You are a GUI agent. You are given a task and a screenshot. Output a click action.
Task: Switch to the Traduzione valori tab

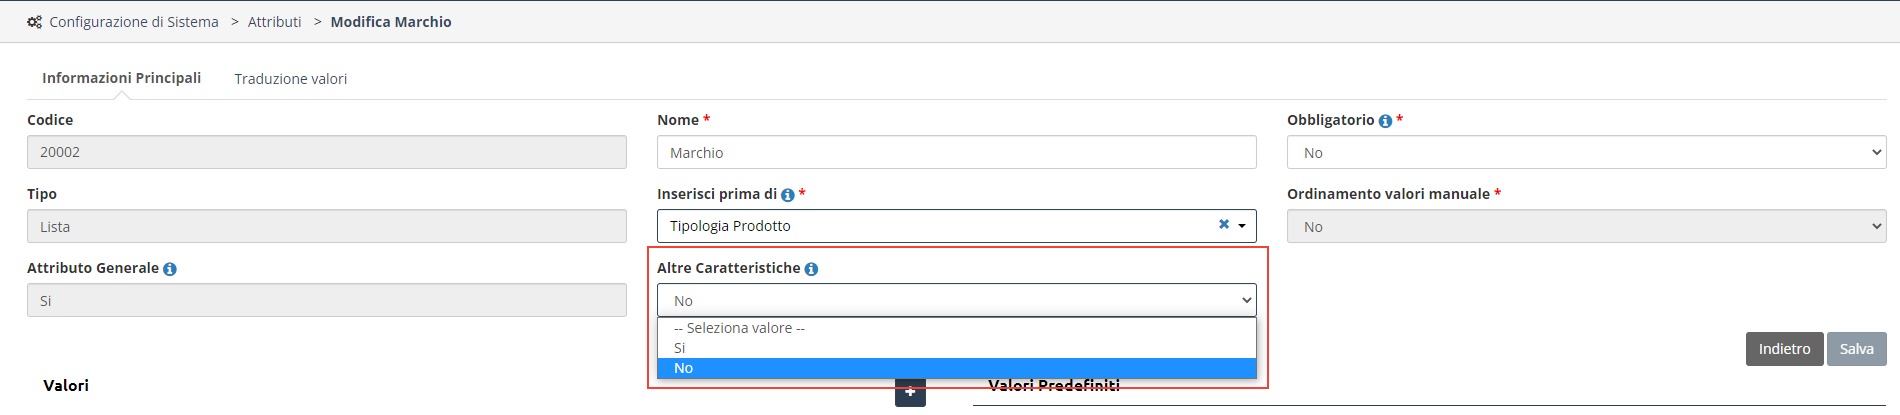[x=291, y=79]
